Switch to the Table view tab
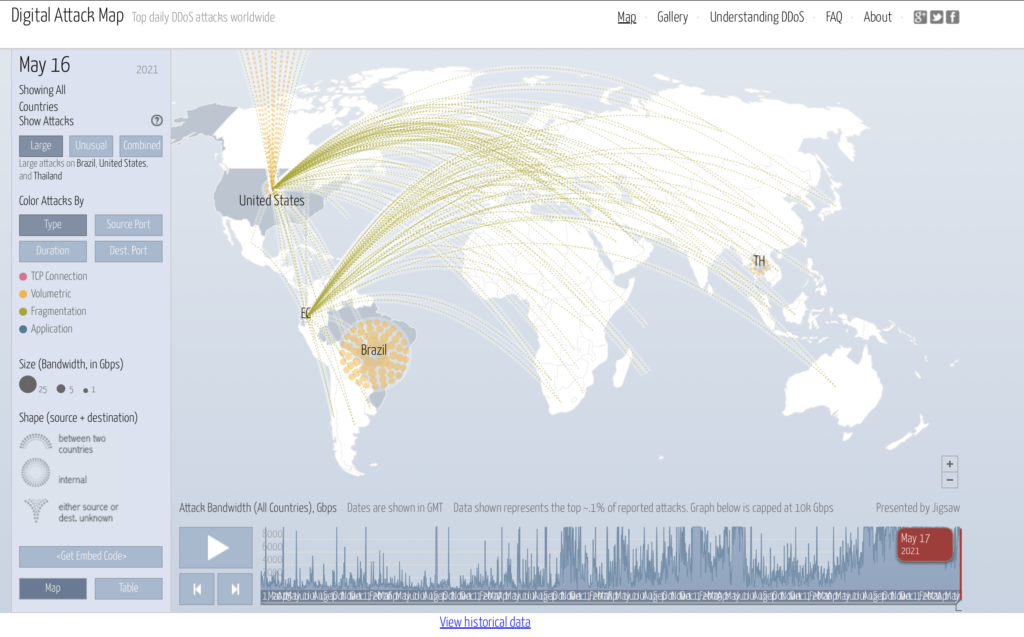 (x=128, y=588)
